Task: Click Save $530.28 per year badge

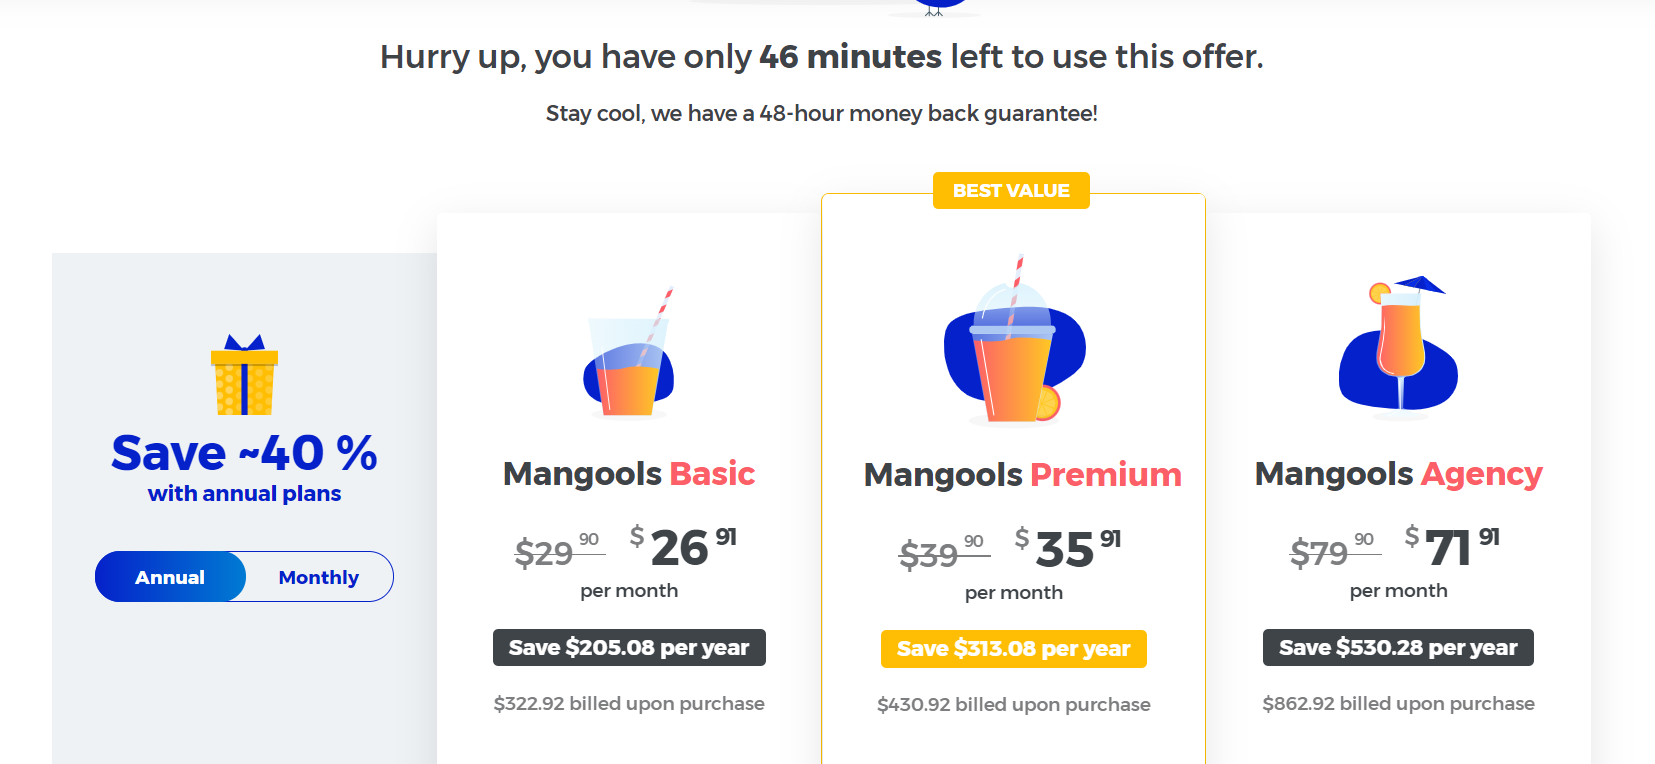Action: (x=1398, y=647)
